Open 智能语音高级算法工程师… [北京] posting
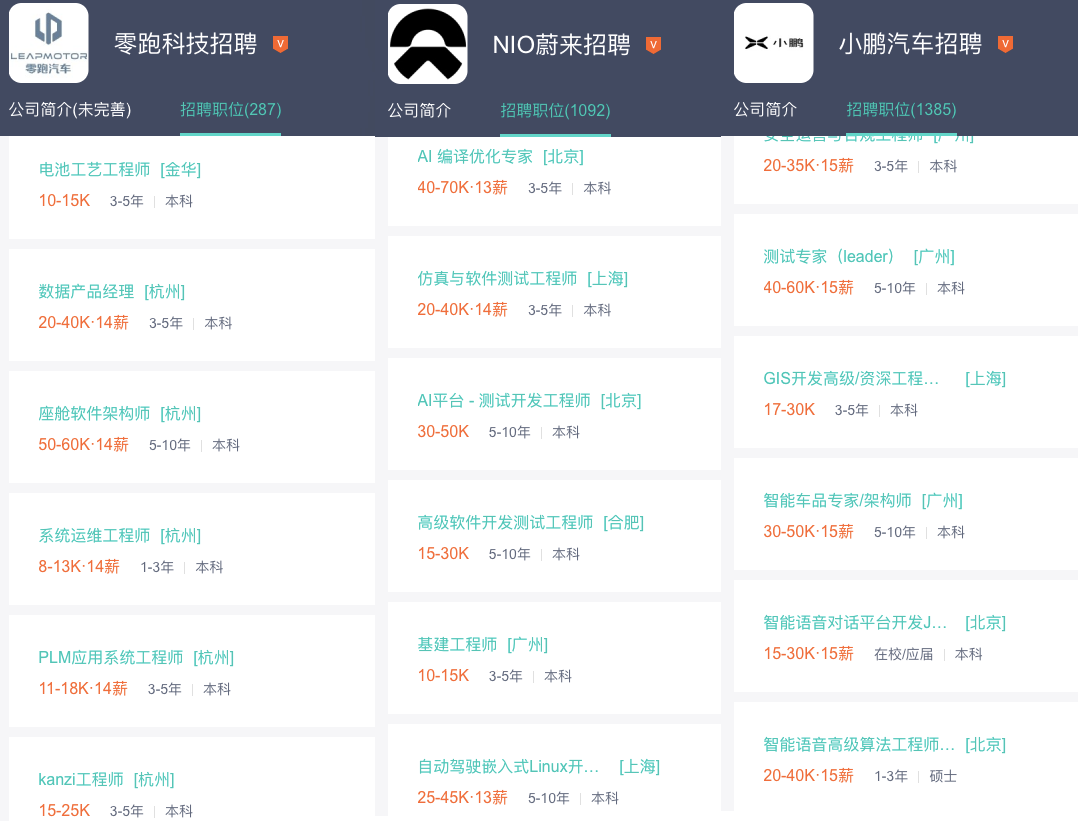Viewport: 1078px width, 823px height. point(885,745)
